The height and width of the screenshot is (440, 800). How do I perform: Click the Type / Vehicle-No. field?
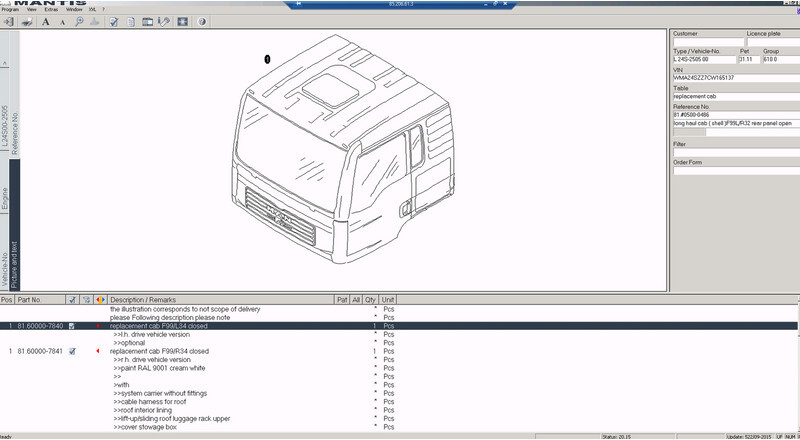pos(705,60)
